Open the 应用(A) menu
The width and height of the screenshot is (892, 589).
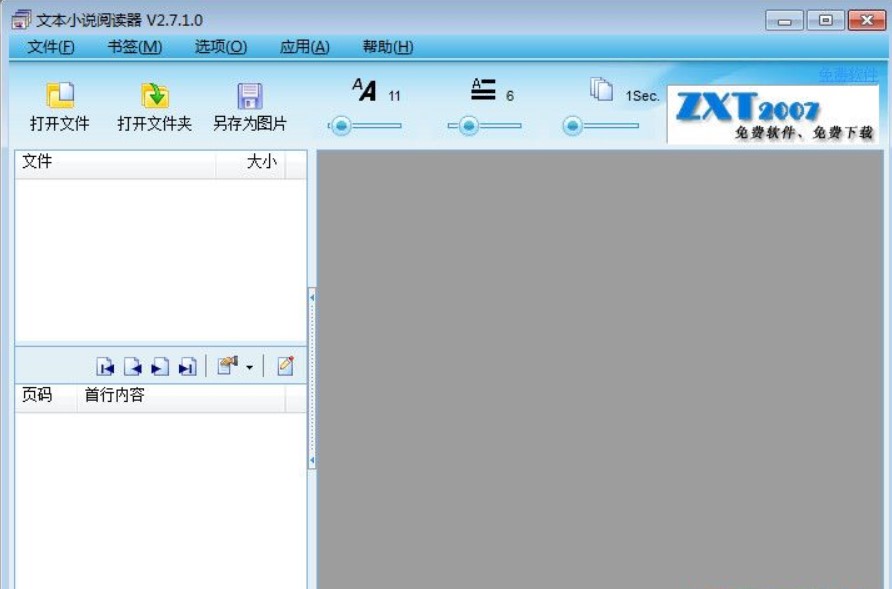[x=304, y=47]
